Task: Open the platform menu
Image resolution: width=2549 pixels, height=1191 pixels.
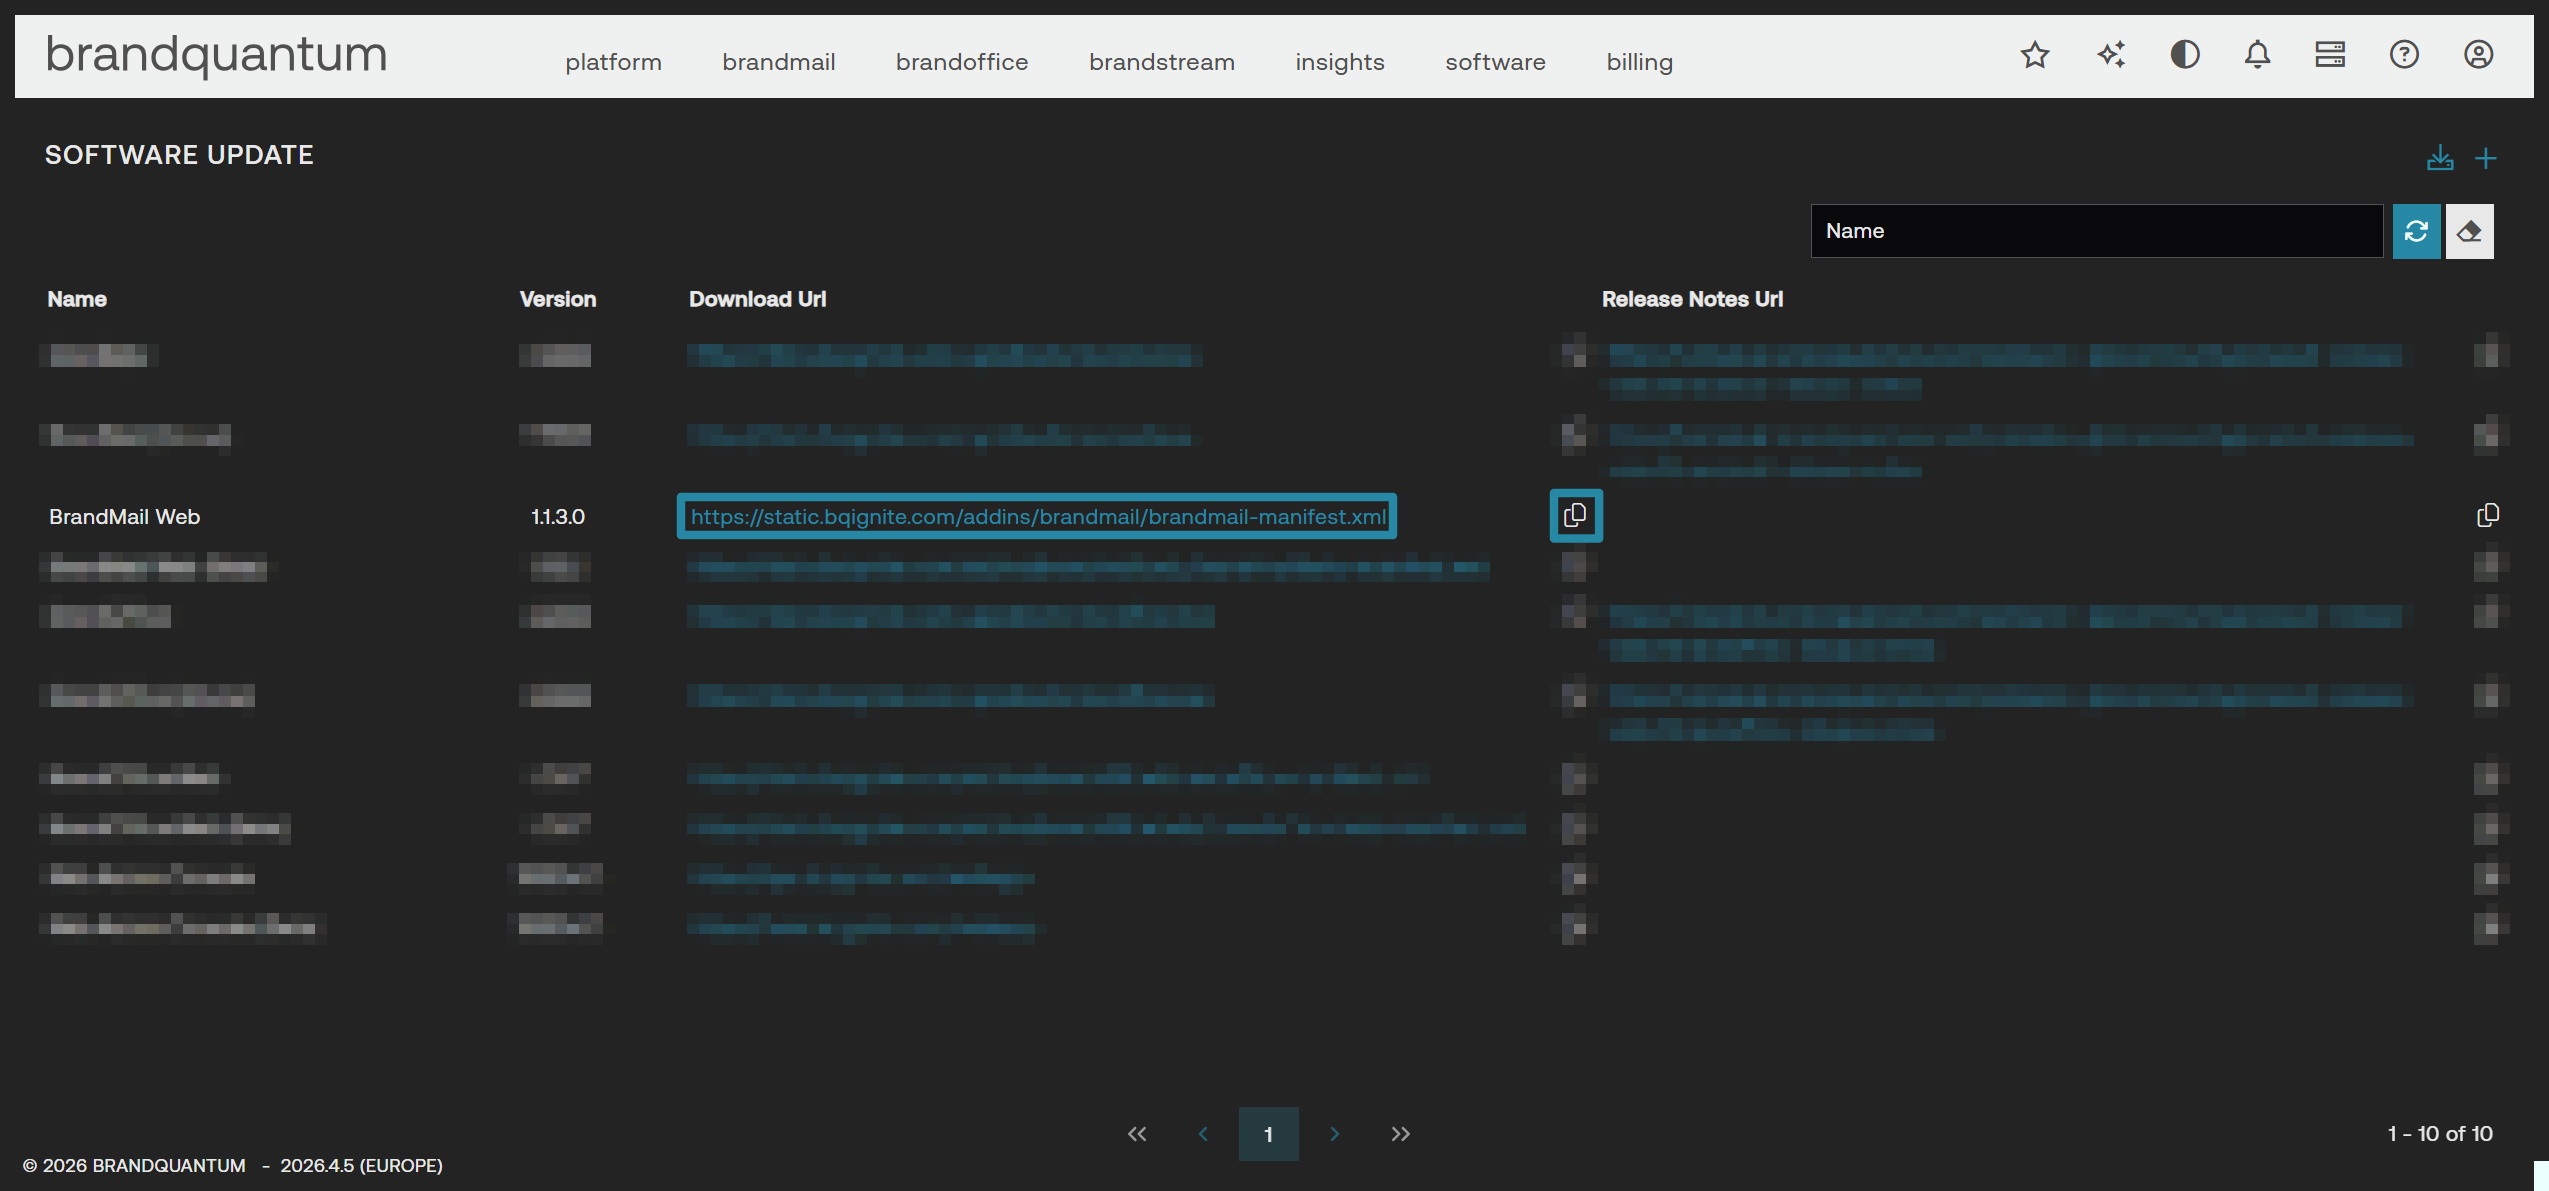Action: (613, 62)
